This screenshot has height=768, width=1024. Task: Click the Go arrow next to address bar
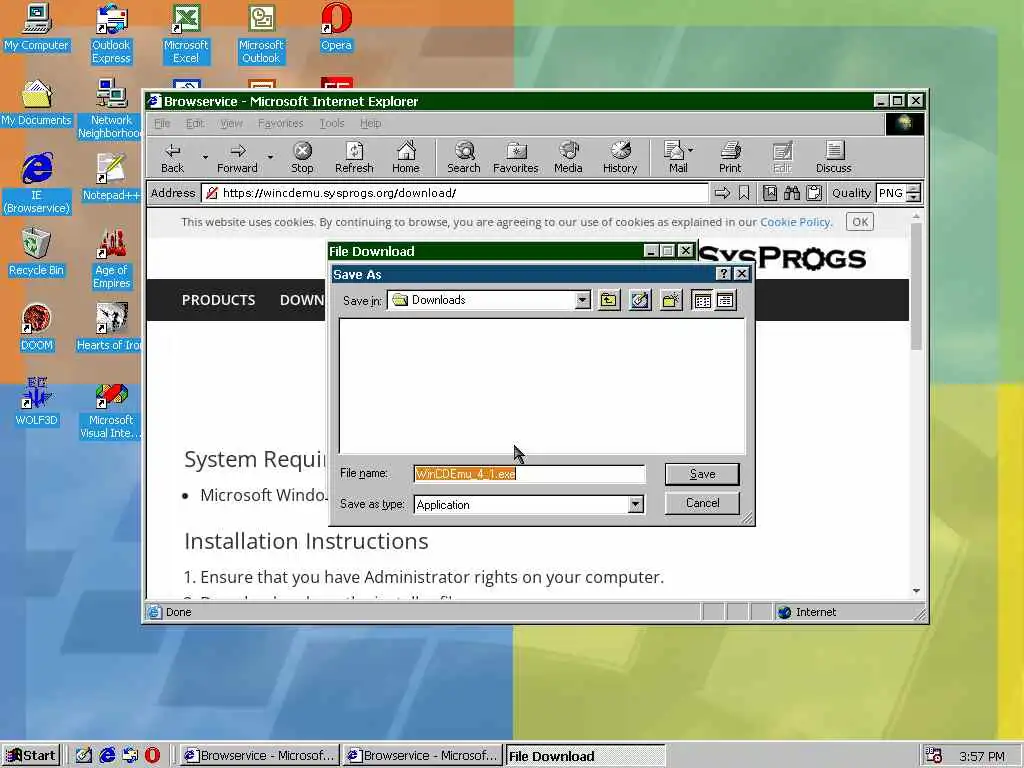722,193
